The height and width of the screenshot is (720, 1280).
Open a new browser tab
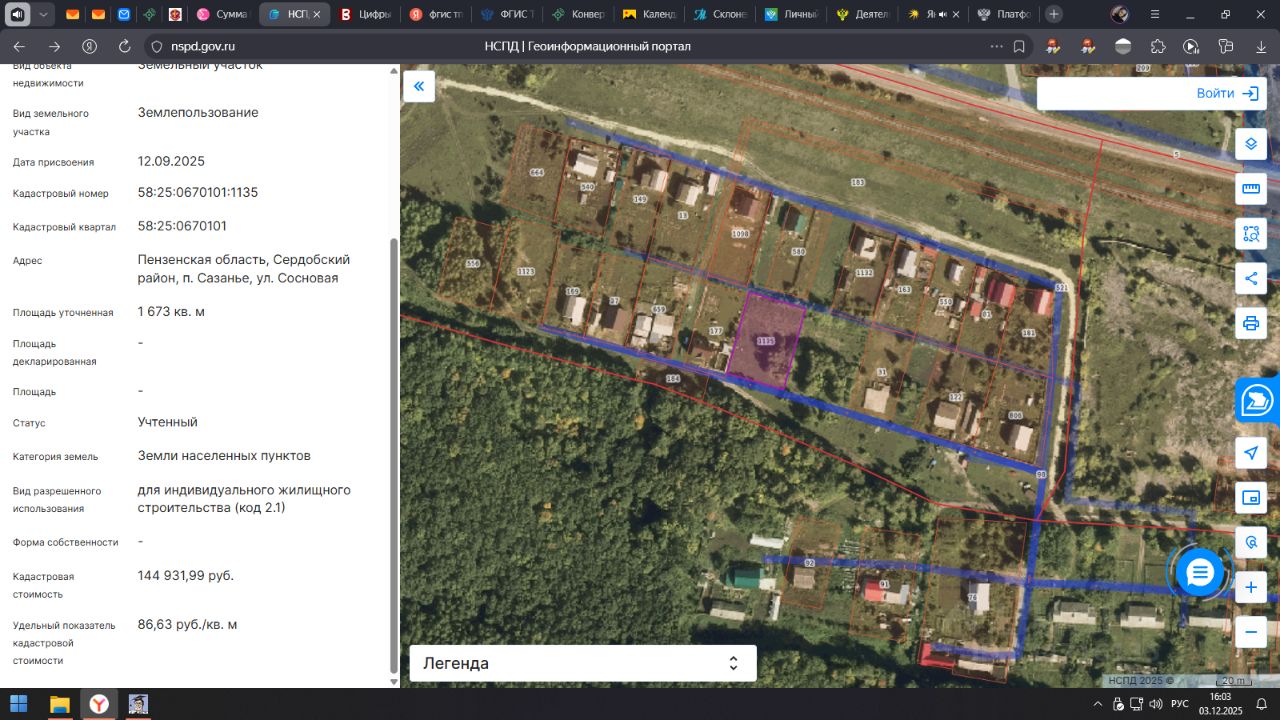(1054, 14)
